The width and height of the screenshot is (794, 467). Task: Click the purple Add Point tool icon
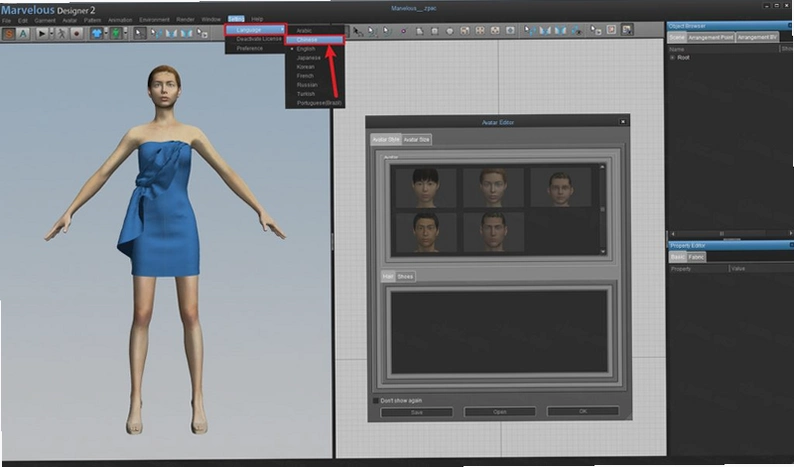(404, 31)
